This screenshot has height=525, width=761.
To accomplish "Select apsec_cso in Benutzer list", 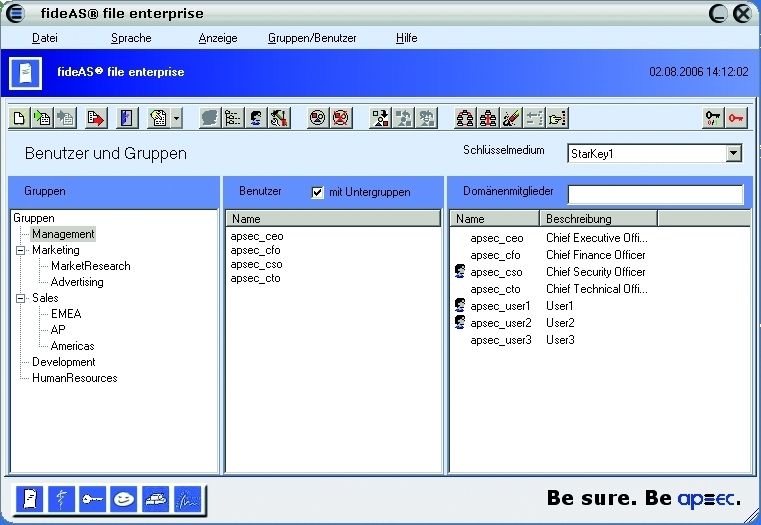I will click(x=256, y=264).
